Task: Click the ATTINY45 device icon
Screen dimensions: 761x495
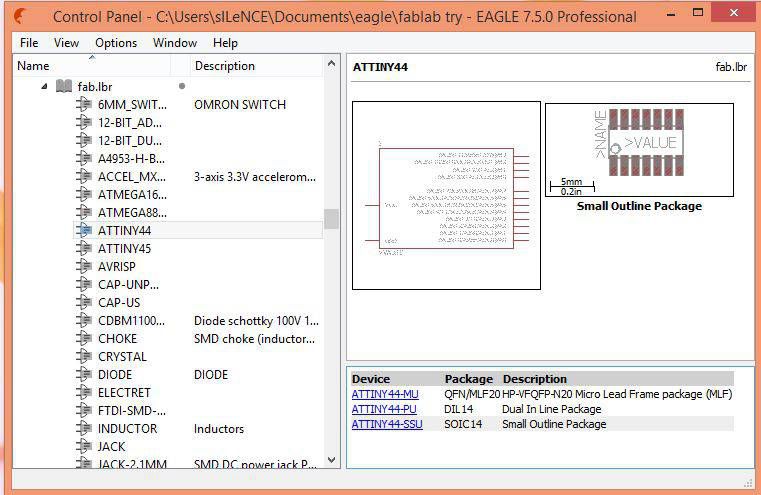Action: (84, 248)
